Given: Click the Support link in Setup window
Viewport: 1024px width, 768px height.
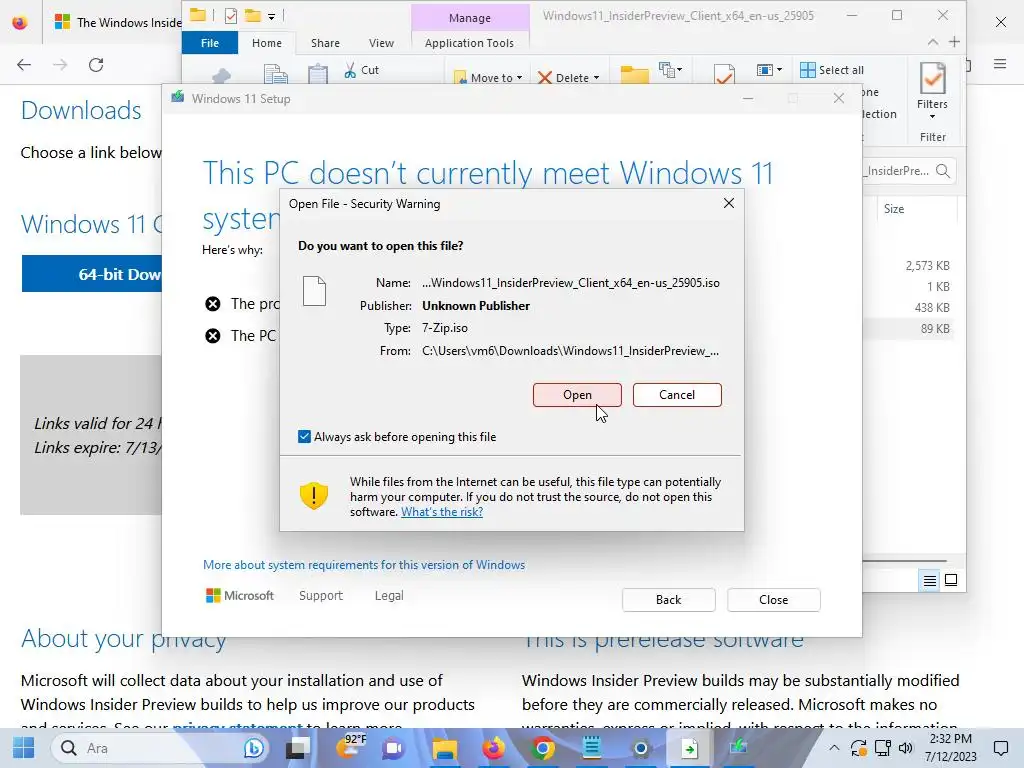Looking at the screenshot, I should [321, 596].
